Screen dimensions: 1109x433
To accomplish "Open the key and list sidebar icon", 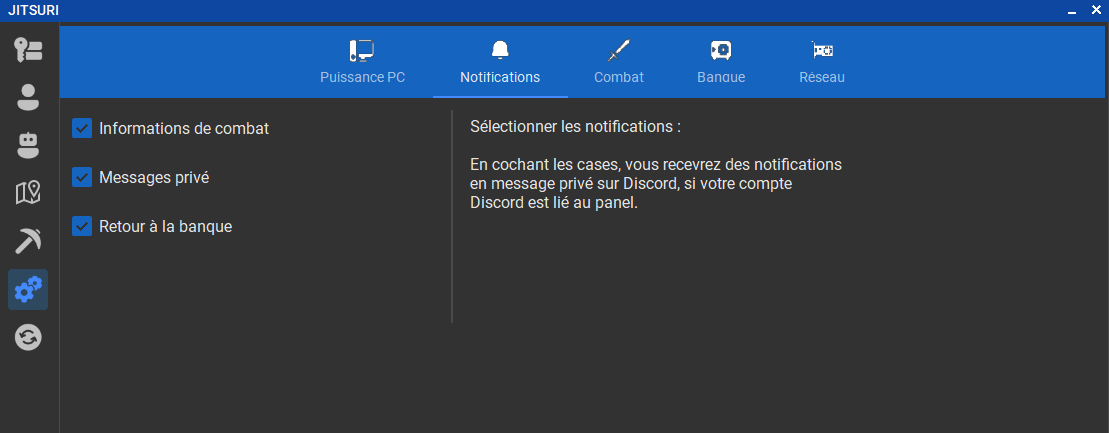I will coord(28,49).
